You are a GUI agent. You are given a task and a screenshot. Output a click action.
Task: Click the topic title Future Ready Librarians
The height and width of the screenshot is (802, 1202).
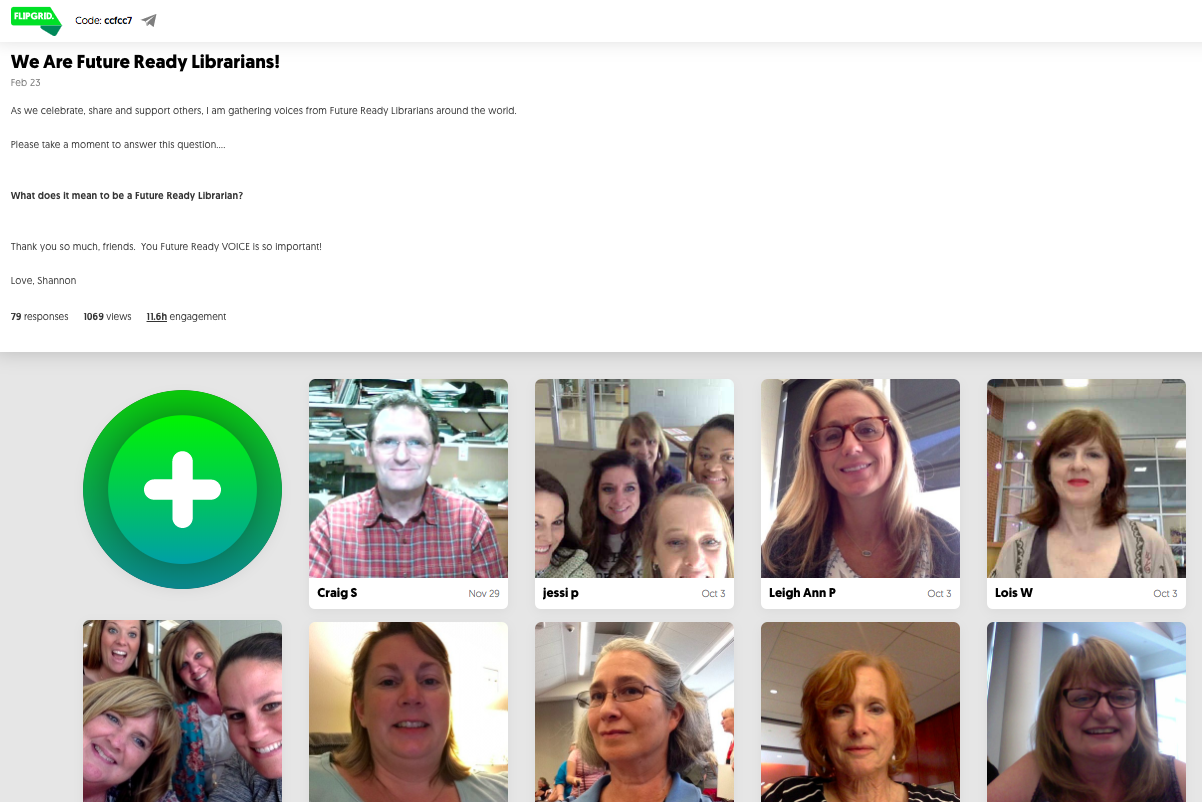pyautogui.click(x=145, y=62)
